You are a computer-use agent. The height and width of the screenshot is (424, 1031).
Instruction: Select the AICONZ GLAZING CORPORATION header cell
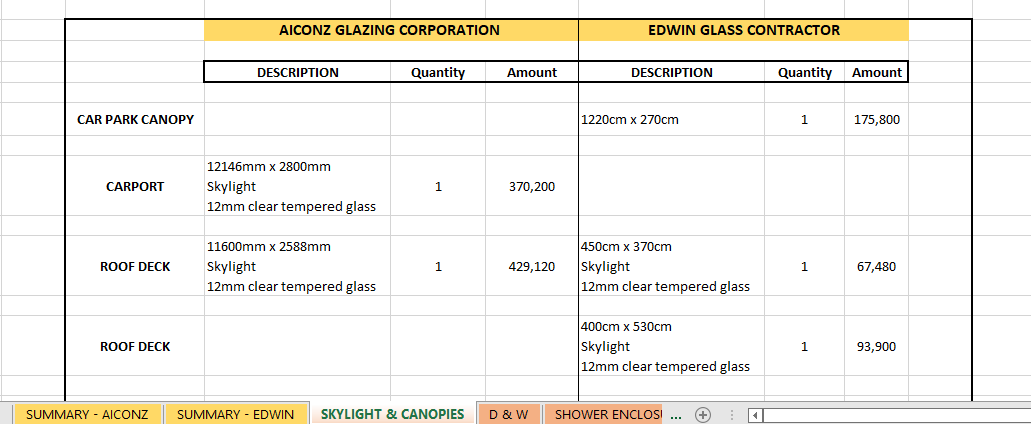click(390, 30)
